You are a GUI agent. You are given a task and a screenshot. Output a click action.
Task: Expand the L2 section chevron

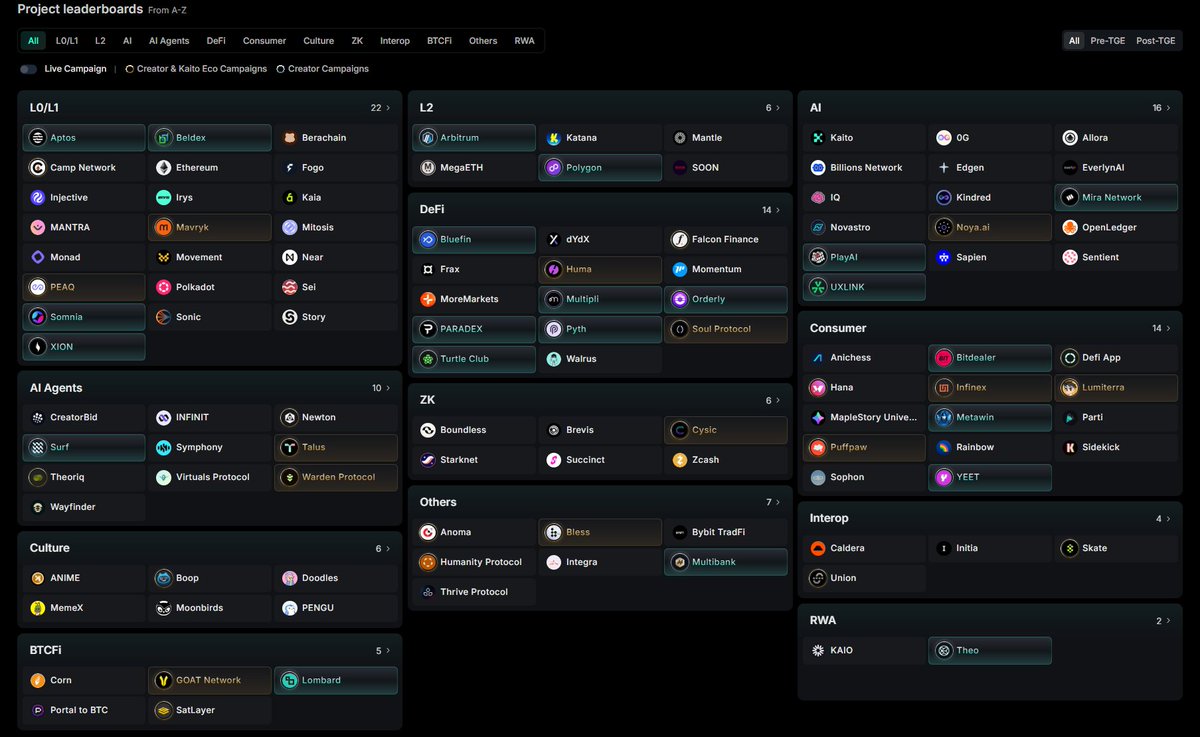(x=778, y=108)
